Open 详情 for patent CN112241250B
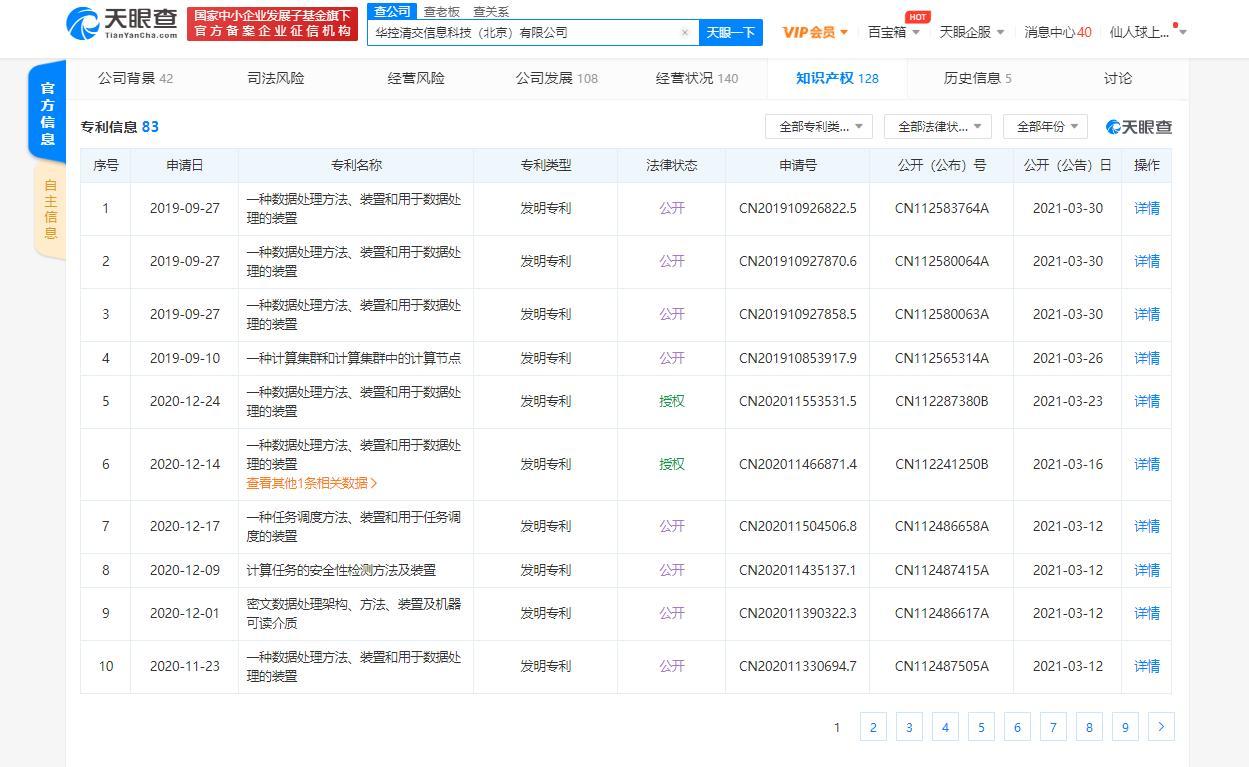 (x=1147, y=464)
